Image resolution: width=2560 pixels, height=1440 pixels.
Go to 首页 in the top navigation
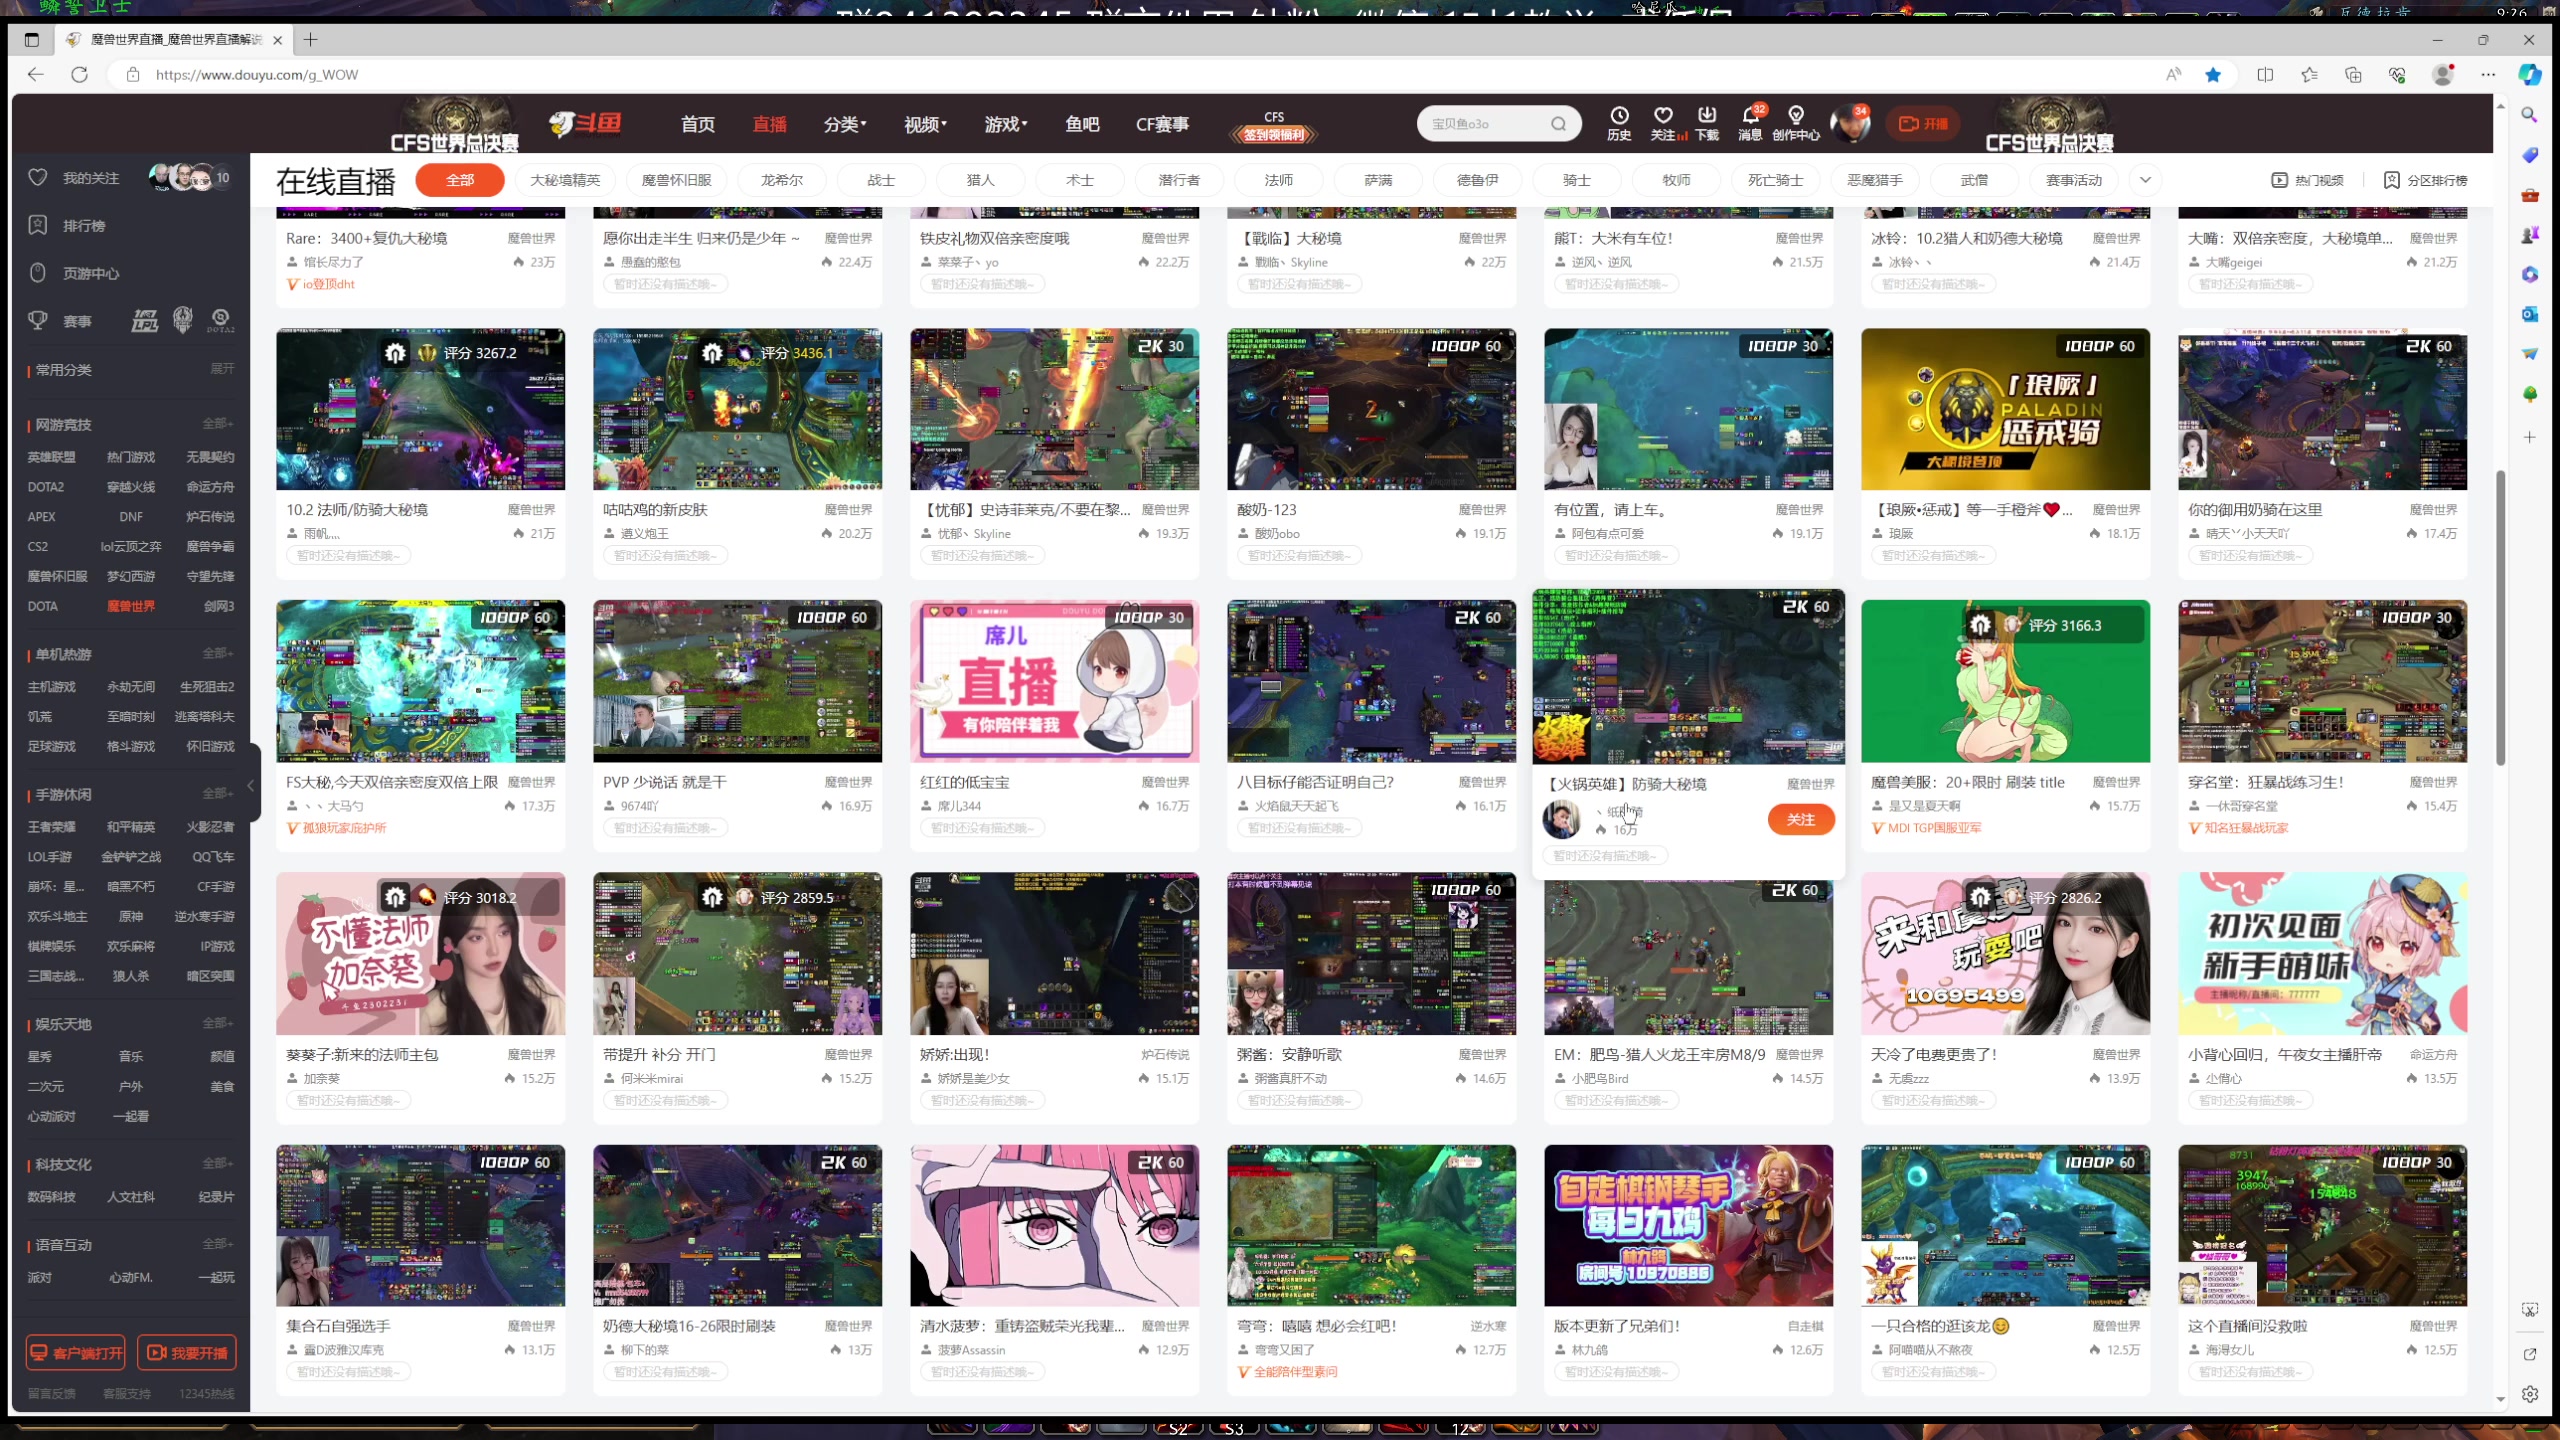click(698, 124)
